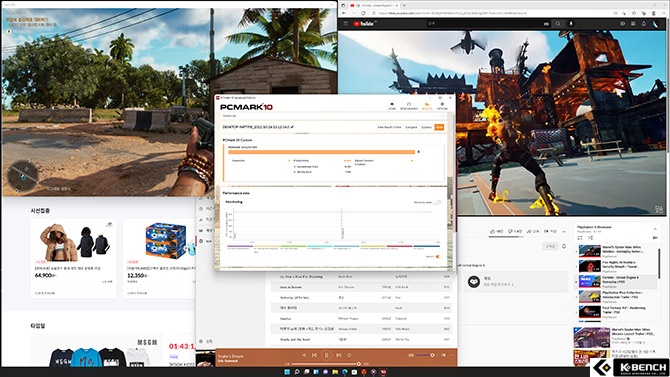The image size is (670, 377).
Task: Expand the Essentials score section
Action: point(289,161)
